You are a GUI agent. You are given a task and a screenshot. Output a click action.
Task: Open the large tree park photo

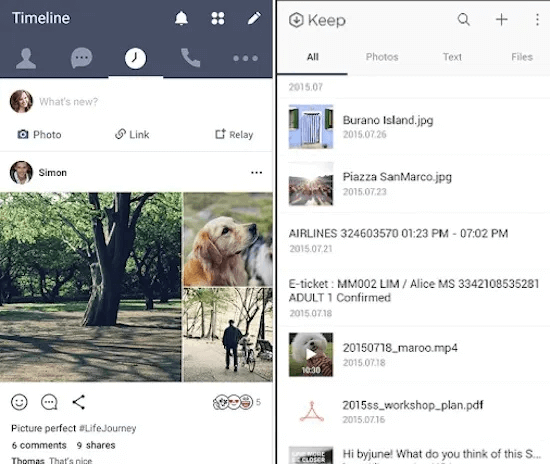pos(90,287)
